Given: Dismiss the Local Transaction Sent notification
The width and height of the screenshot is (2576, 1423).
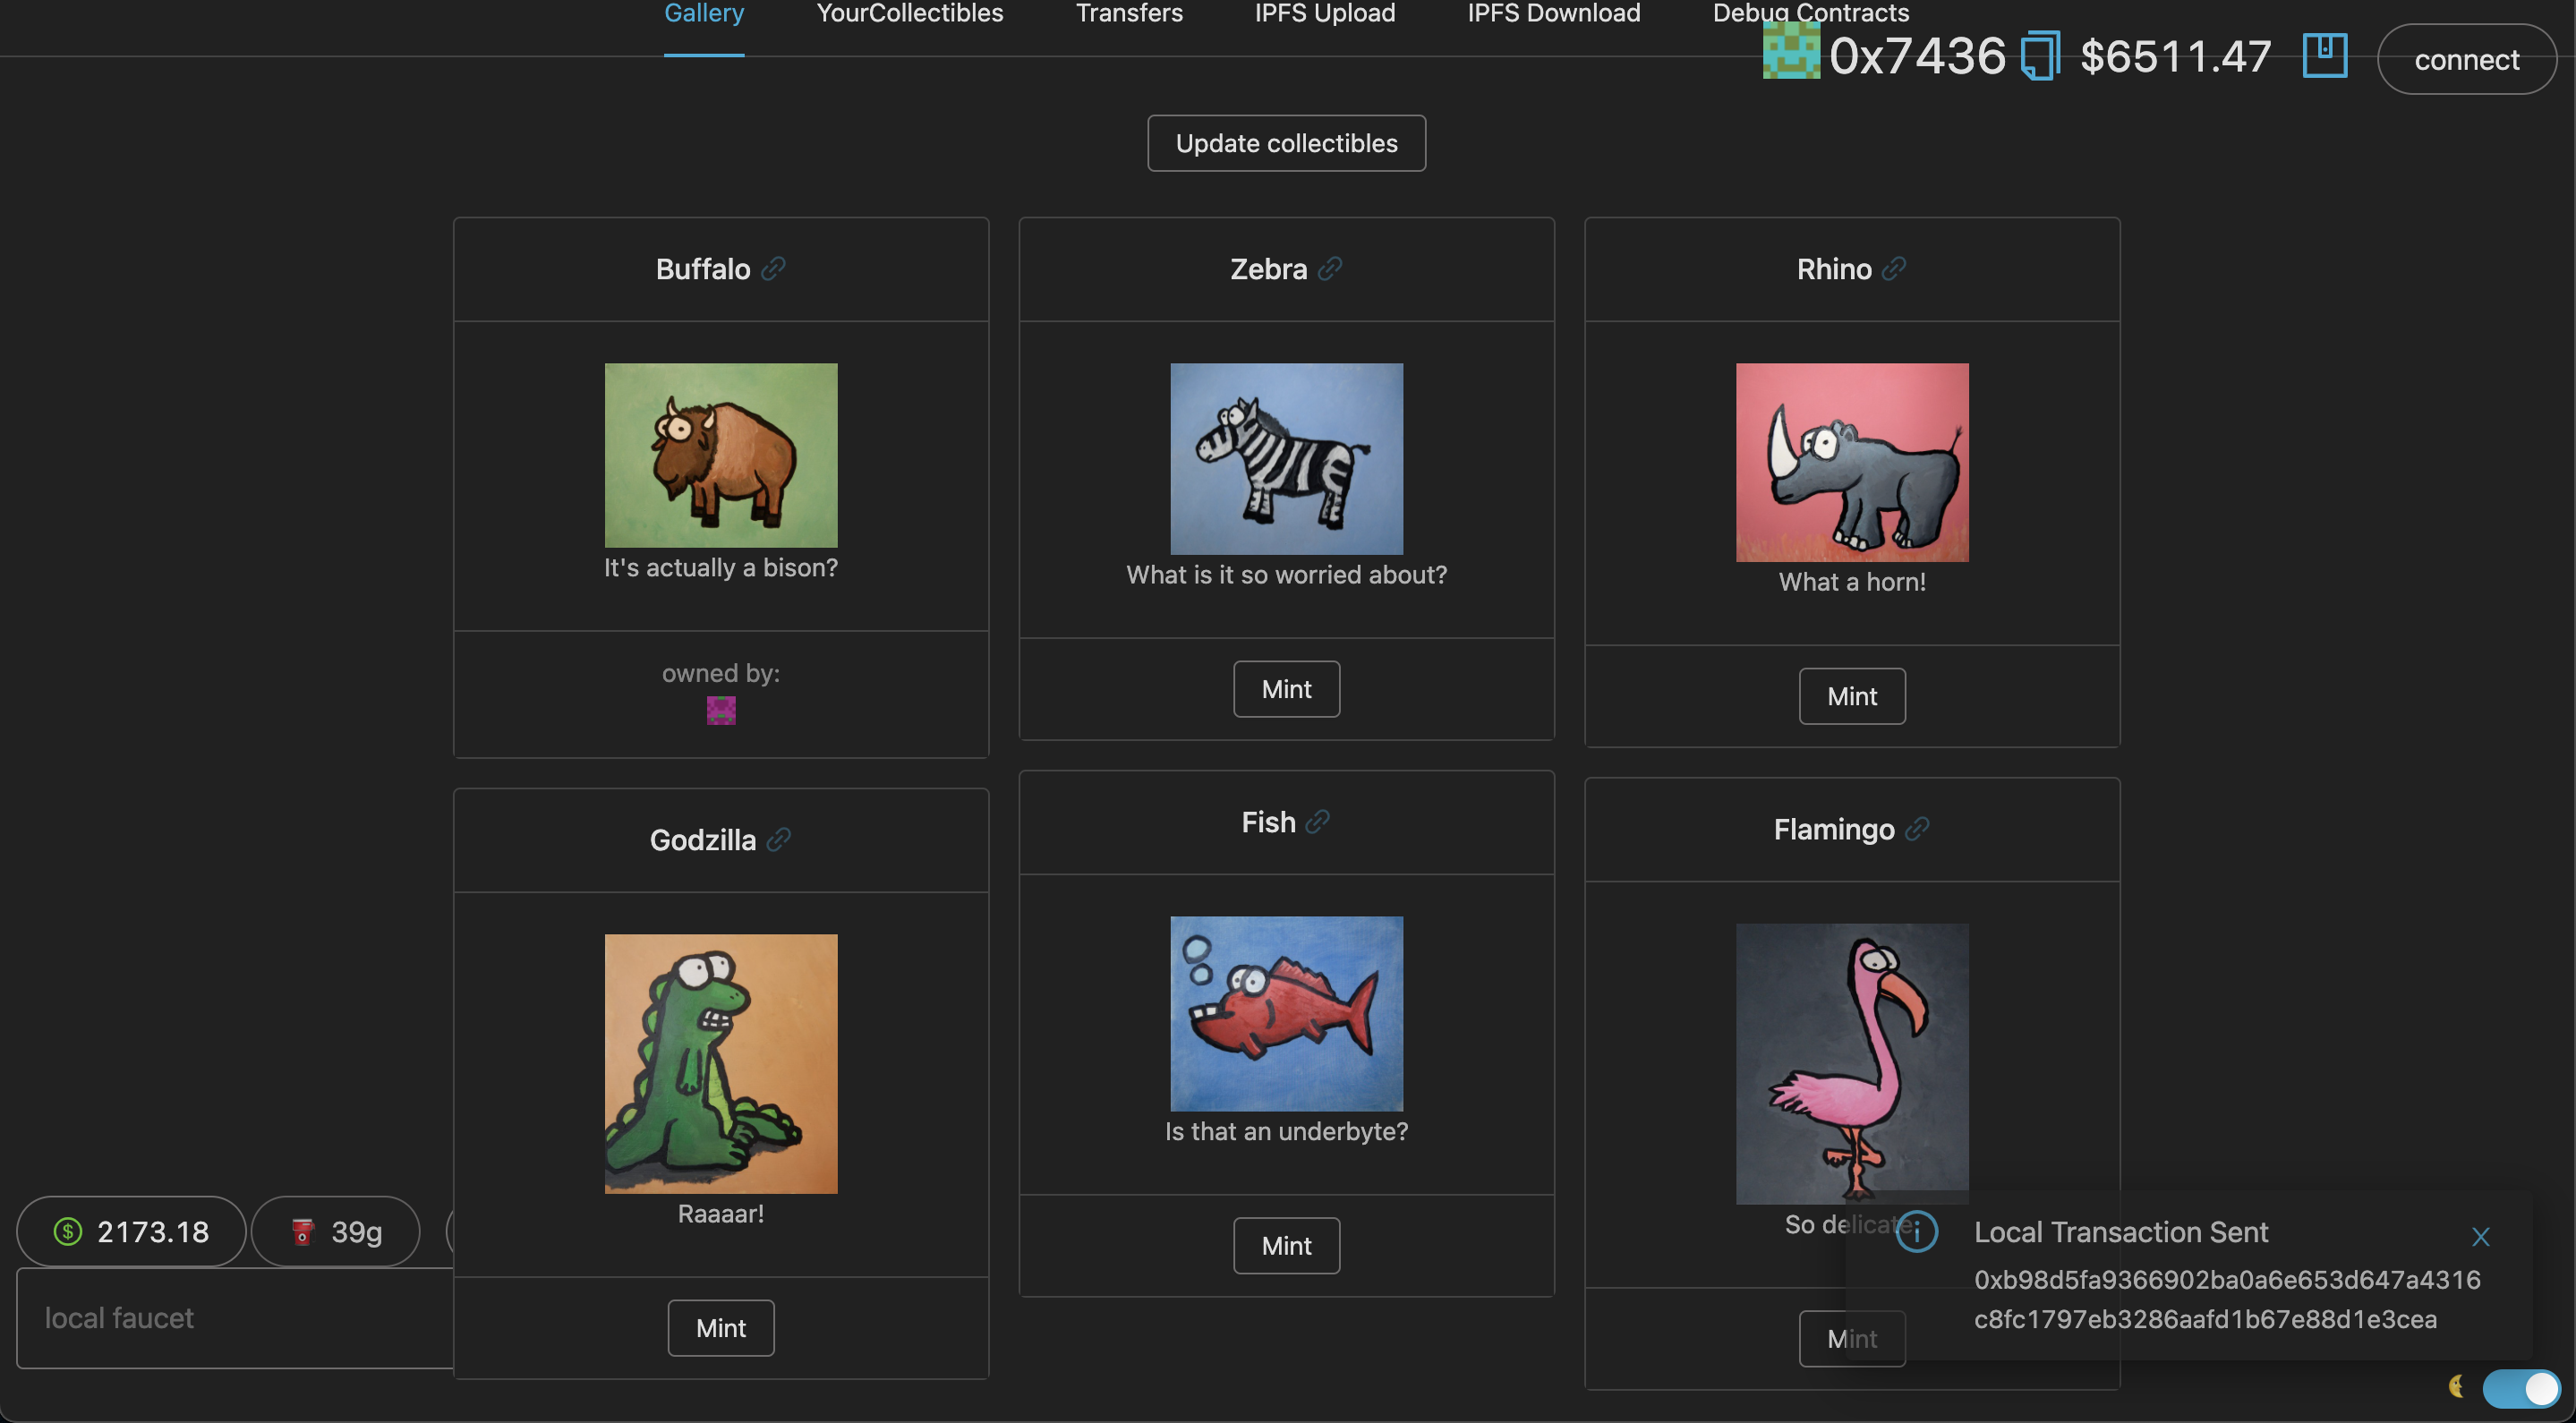Looking at the screenshot, I should (x=2480, y=1237).
